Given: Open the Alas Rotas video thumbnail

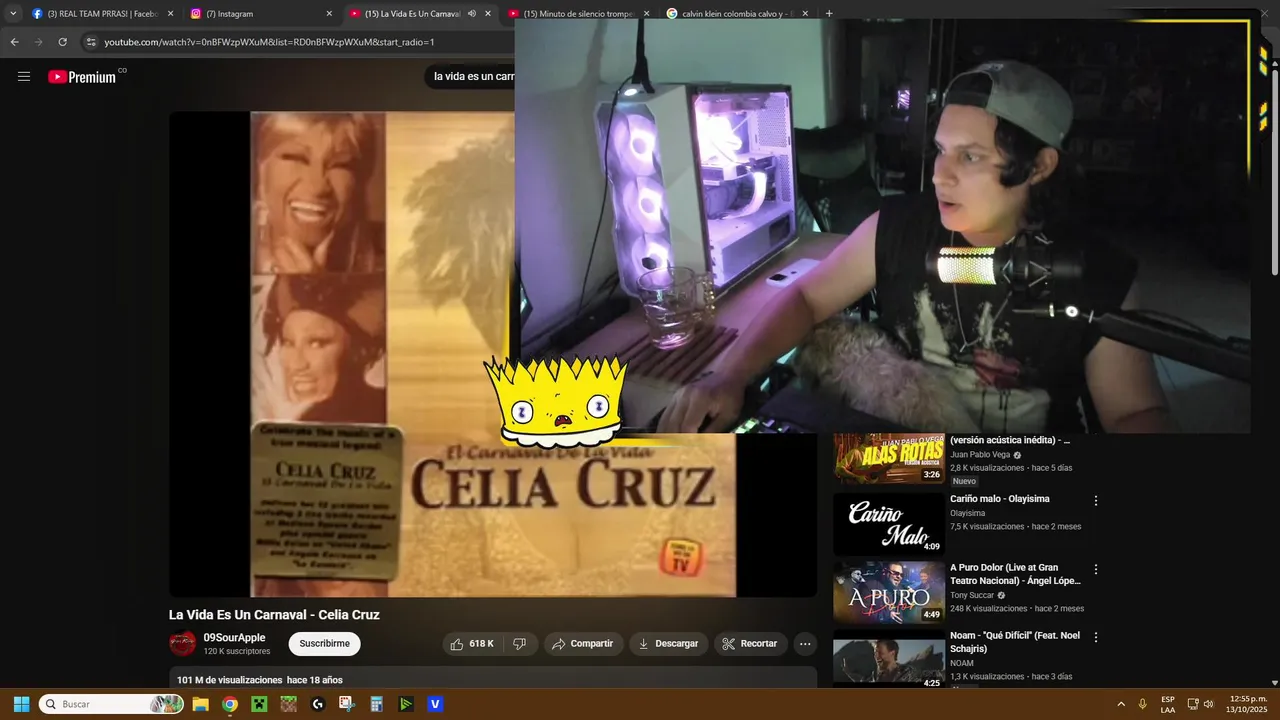Looking at the screenshot, I should (x=889, y=458).
